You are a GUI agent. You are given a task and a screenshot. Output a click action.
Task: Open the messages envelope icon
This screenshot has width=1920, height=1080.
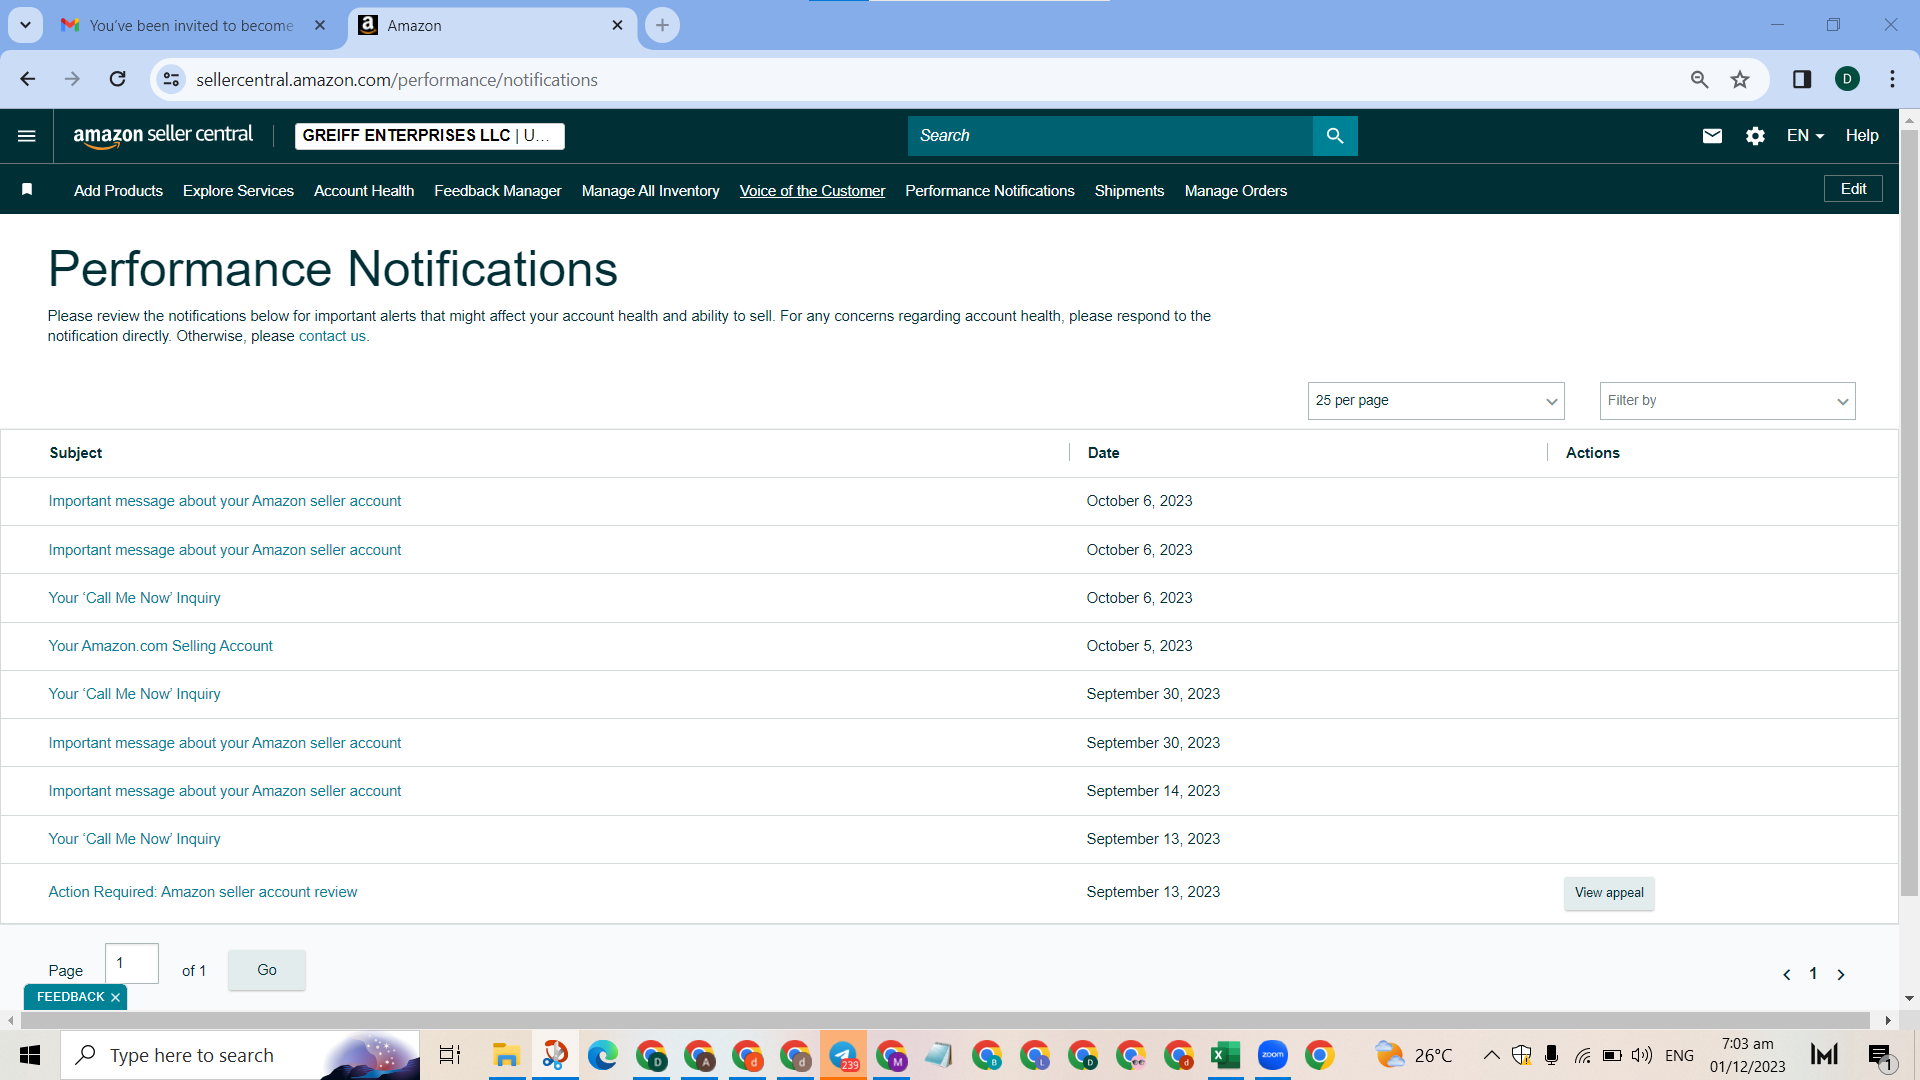coord(1712,136)
